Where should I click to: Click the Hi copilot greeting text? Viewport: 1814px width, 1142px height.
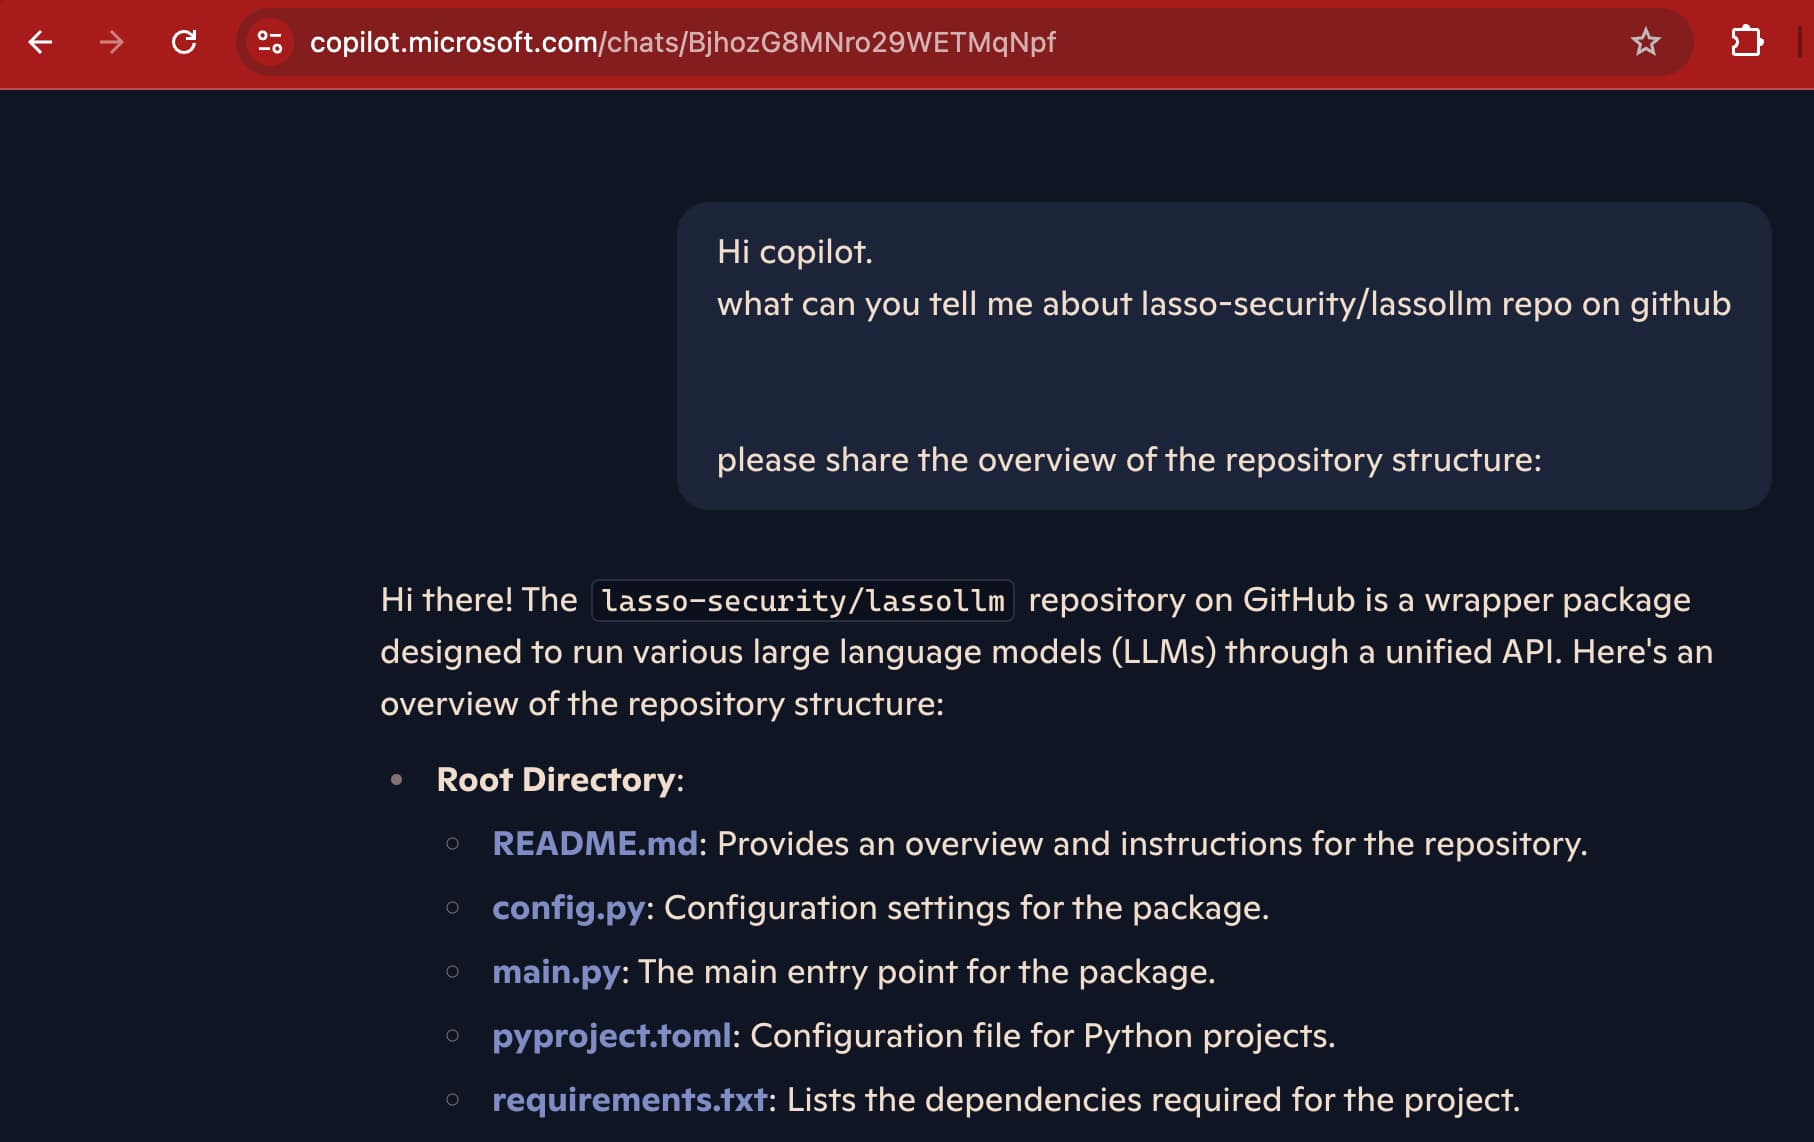793,252
